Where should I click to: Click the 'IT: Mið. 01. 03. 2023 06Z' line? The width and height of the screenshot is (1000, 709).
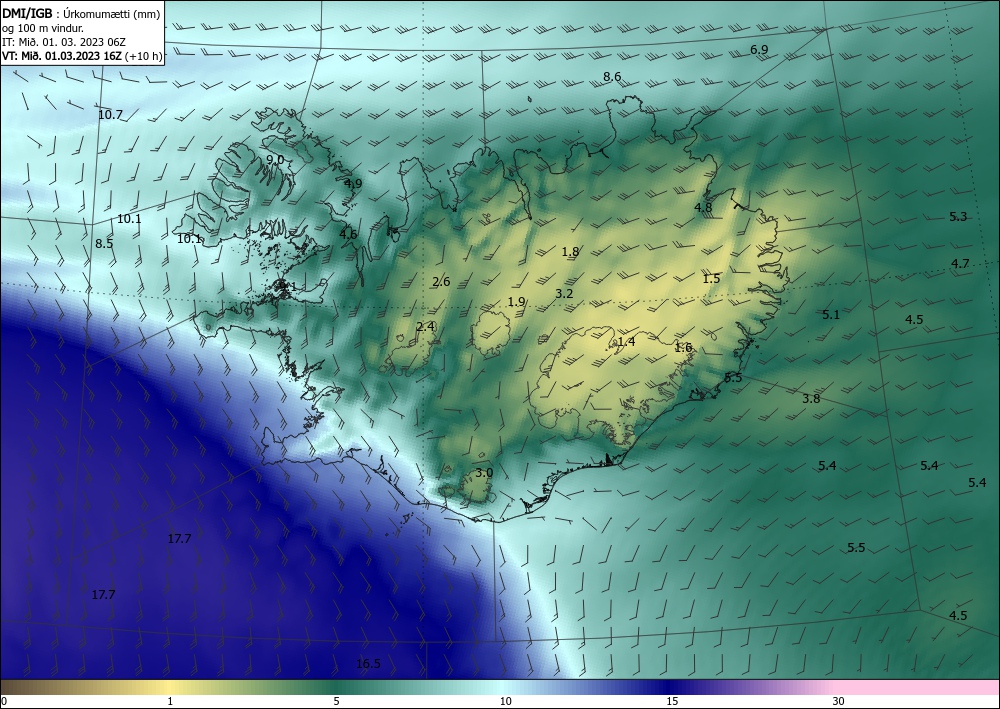(64, 41)
